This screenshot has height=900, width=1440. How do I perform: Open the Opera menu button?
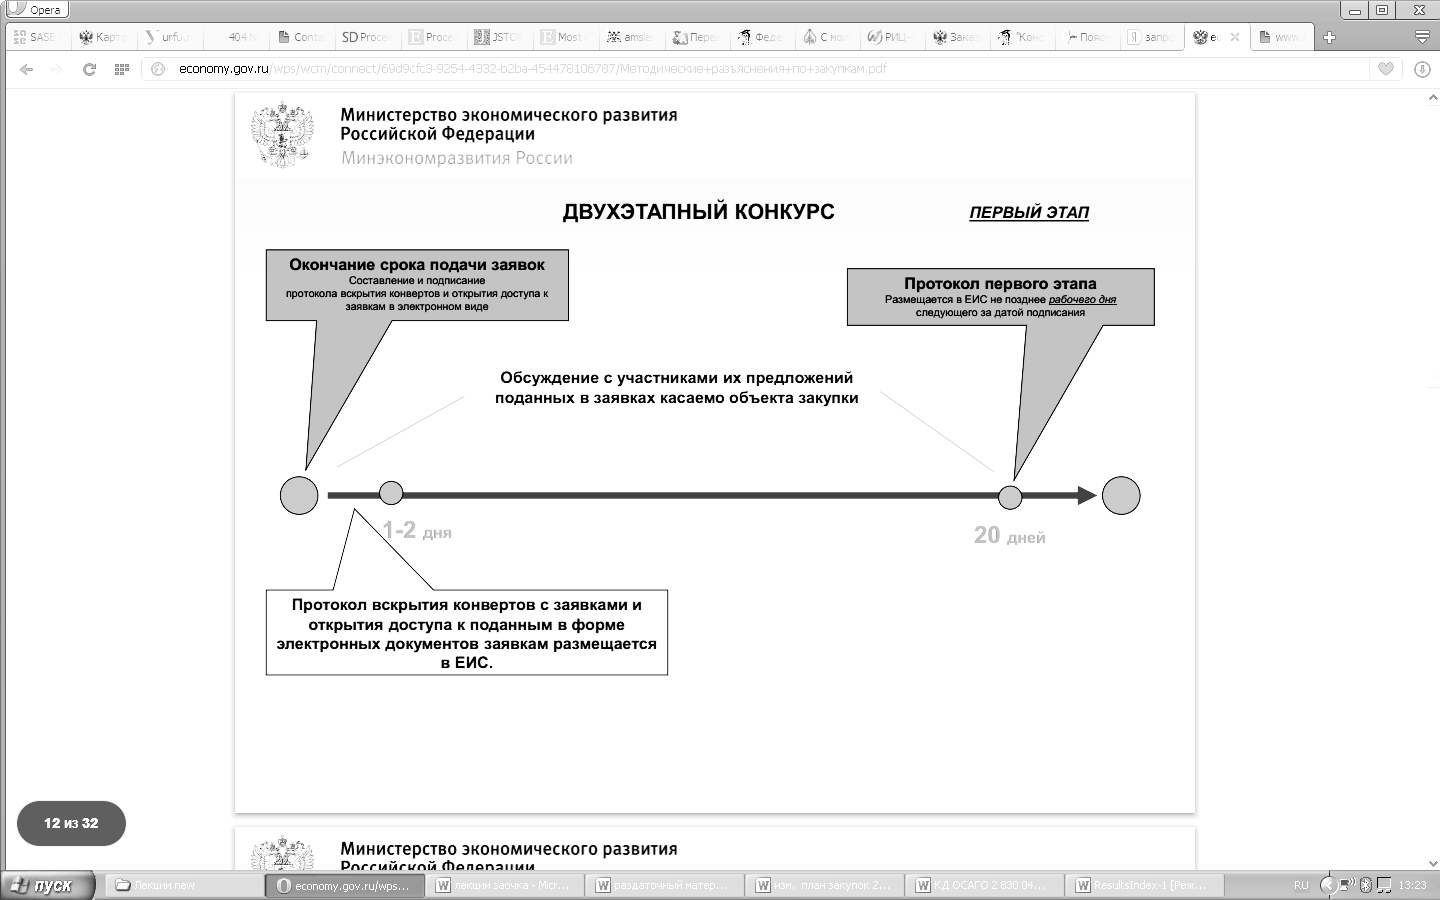[x=36, y=9]
